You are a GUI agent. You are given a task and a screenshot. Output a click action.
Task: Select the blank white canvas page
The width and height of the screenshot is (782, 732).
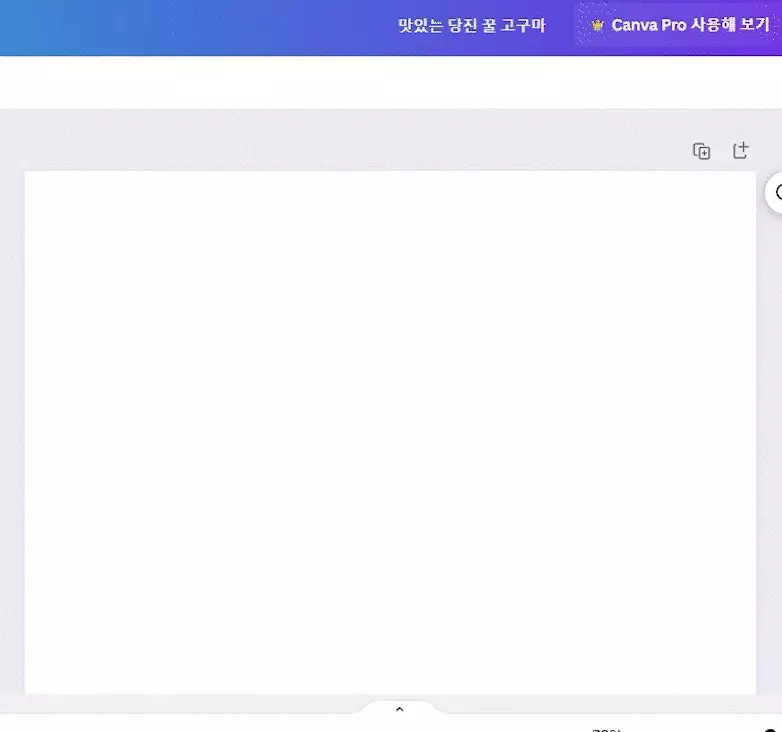click(x=390, y=430)
